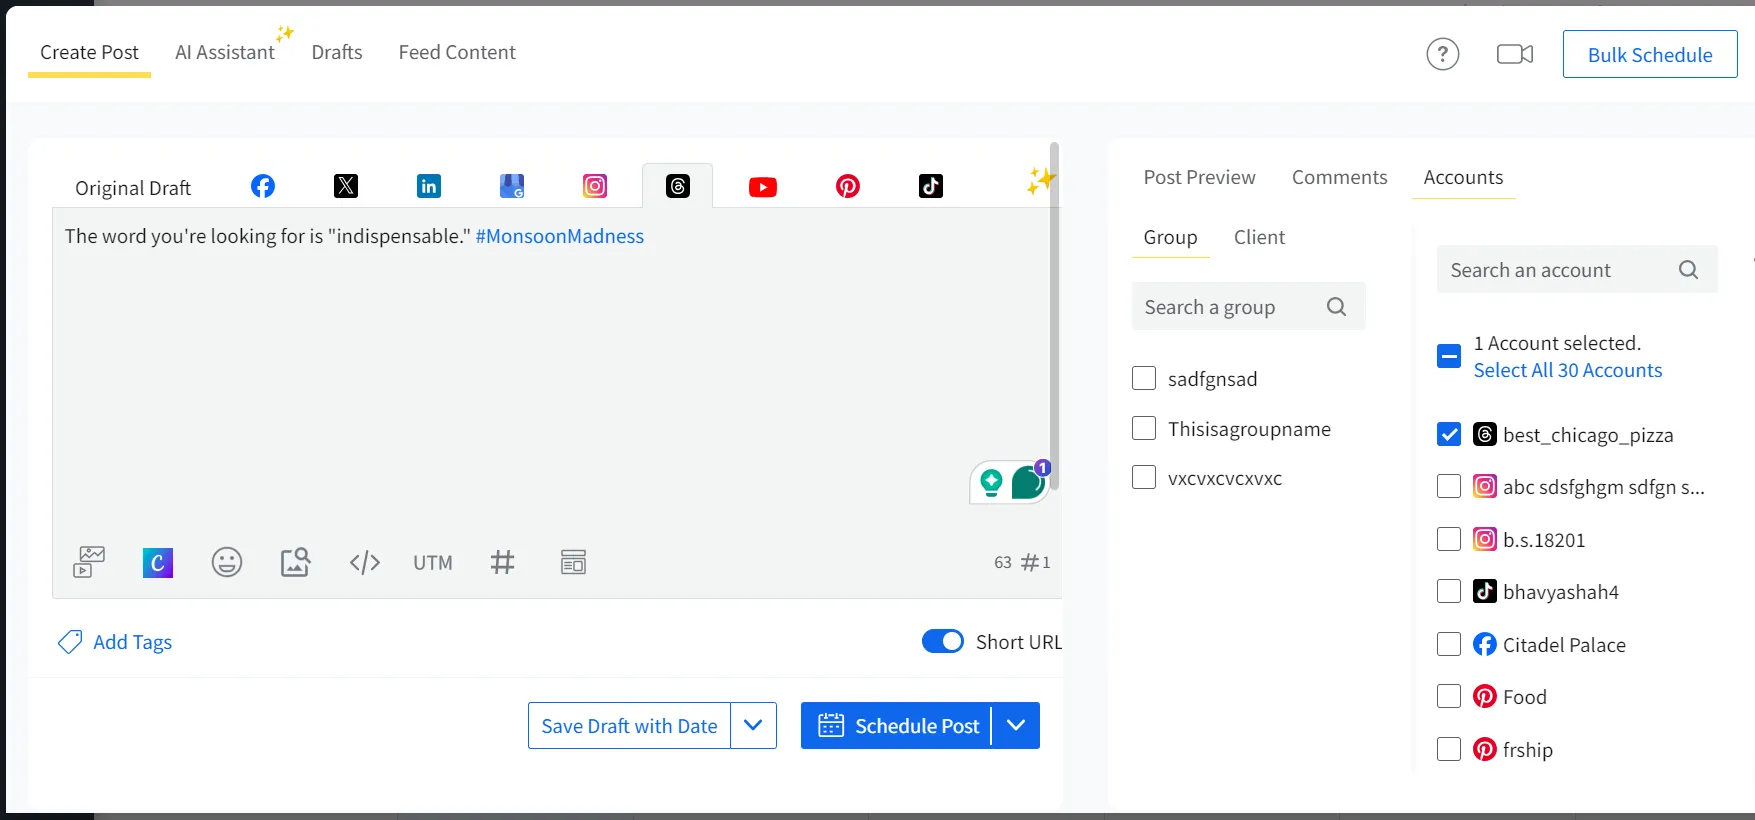The height and width of the screenshot is (820, 1755).
Task: Click the Schedule Post button
Action: point(897,725)
